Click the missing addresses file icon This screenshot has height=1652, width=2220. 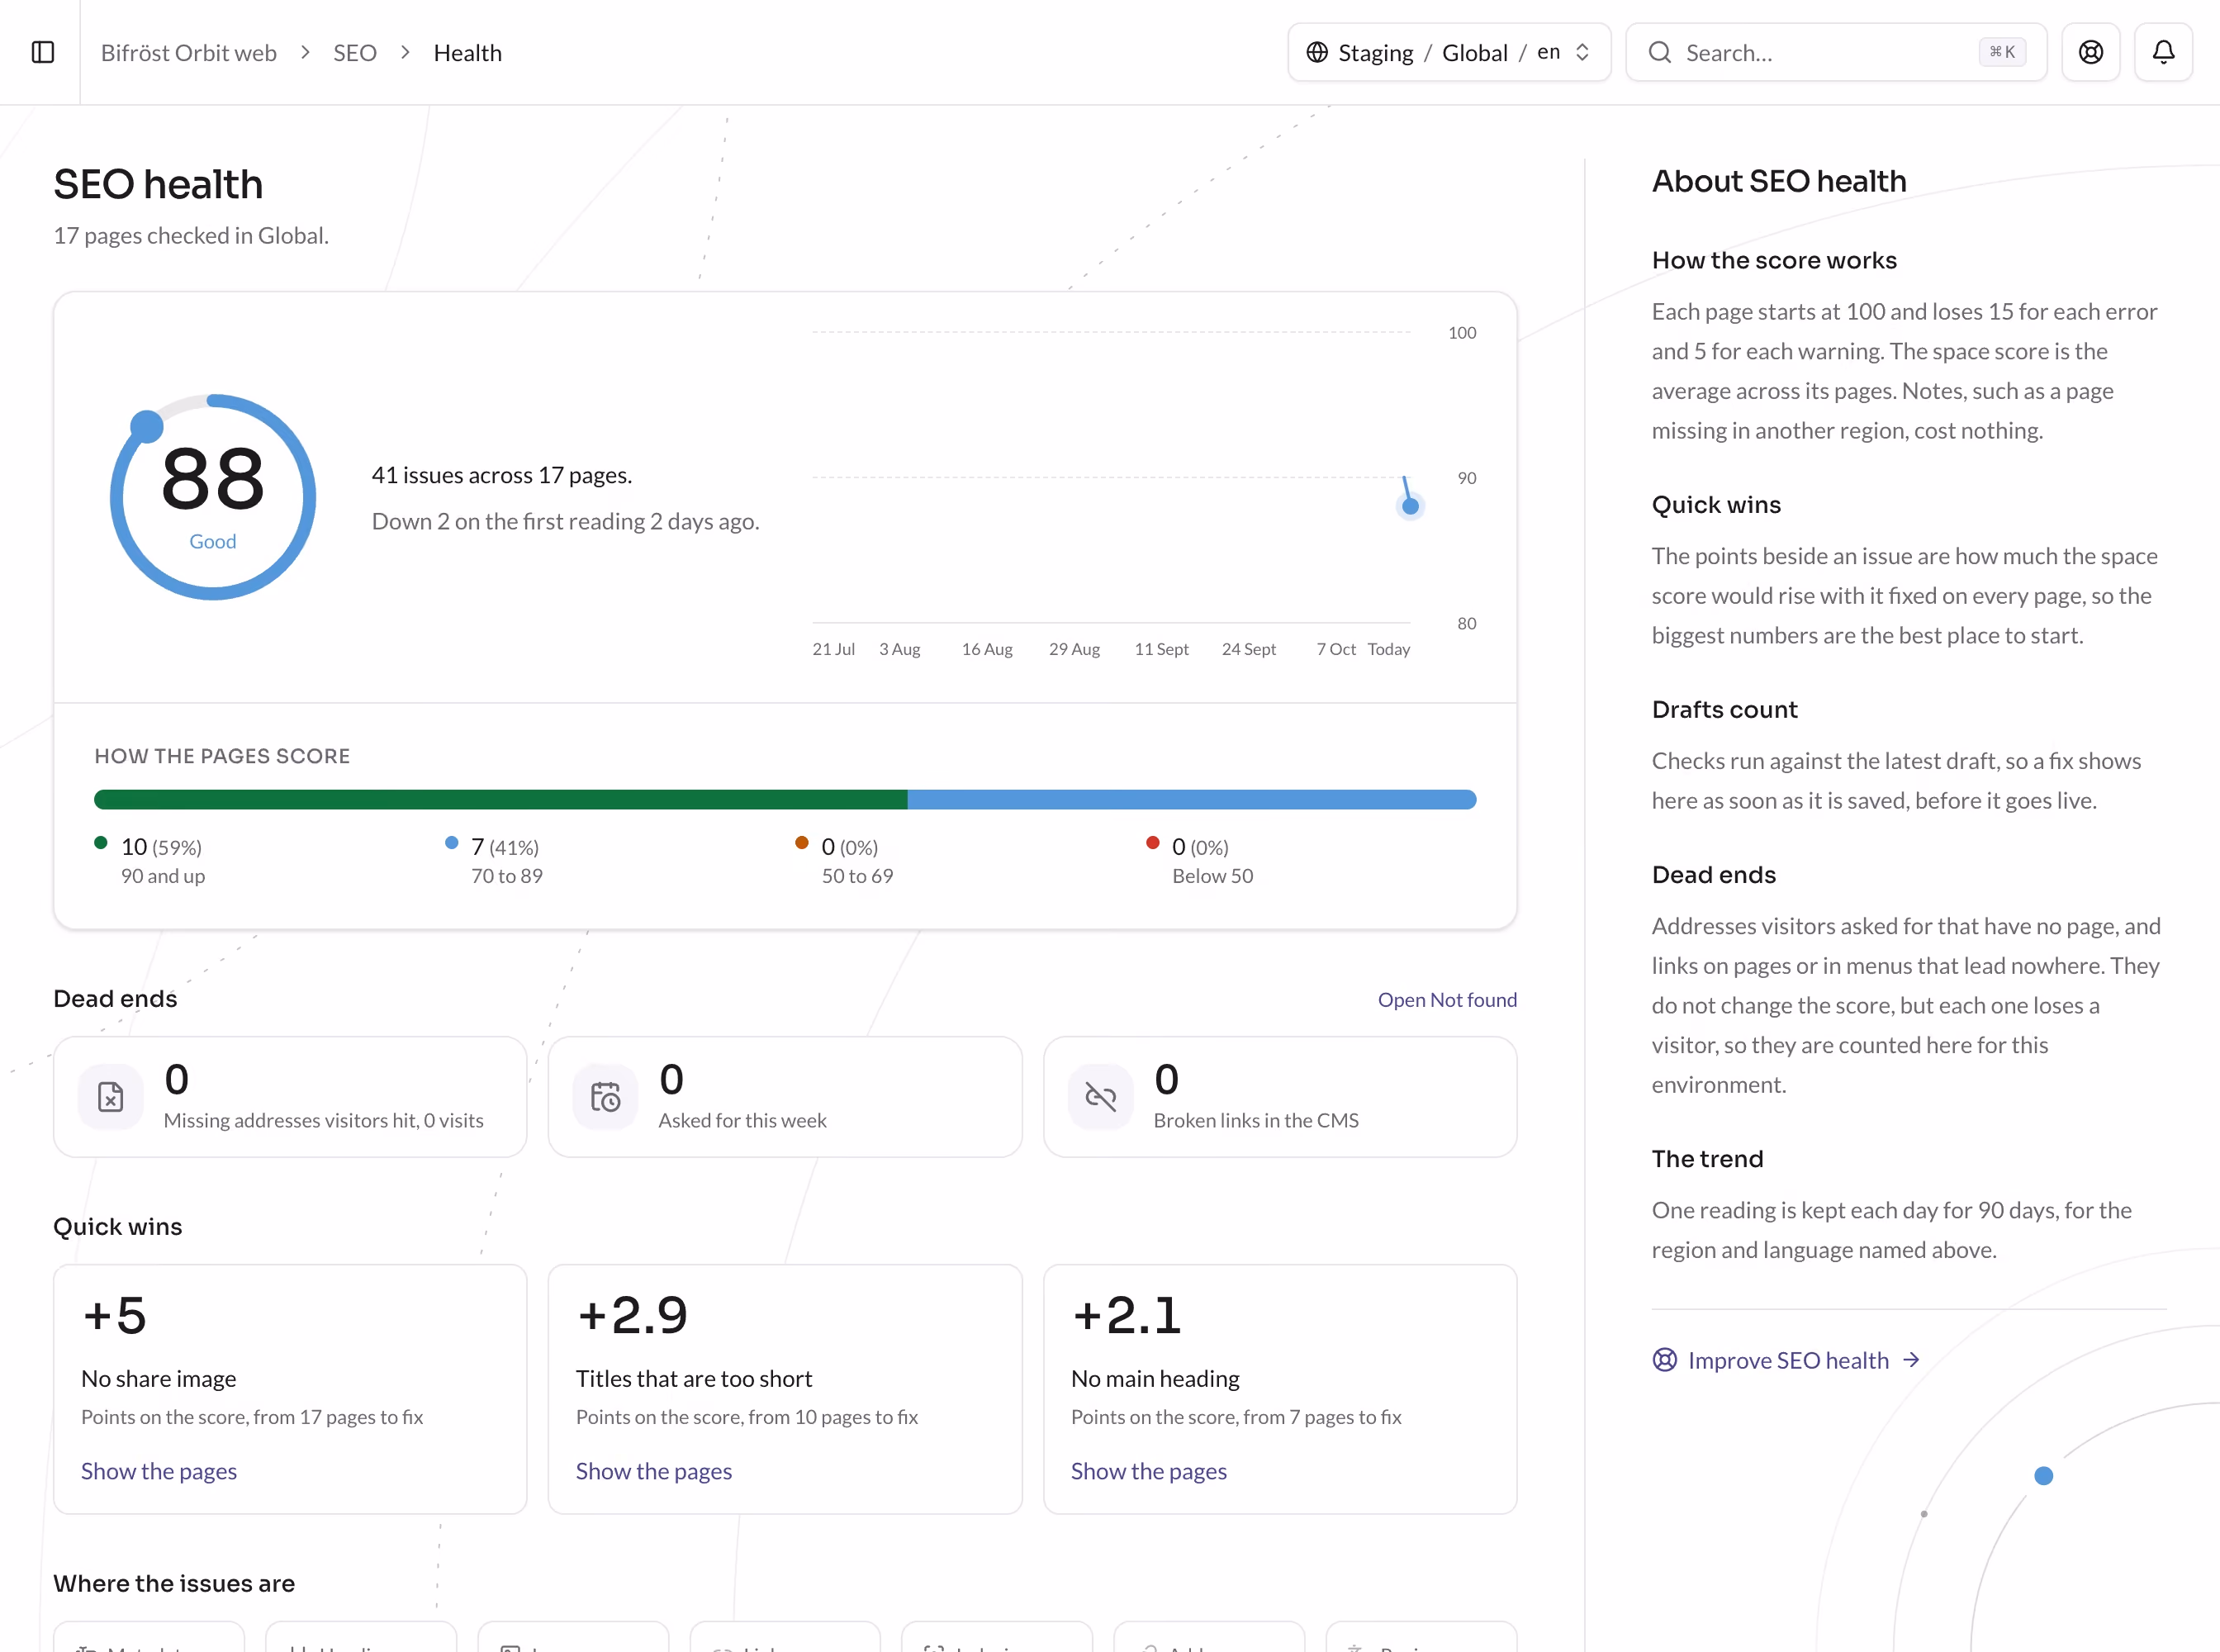[x=111, y=1097]
